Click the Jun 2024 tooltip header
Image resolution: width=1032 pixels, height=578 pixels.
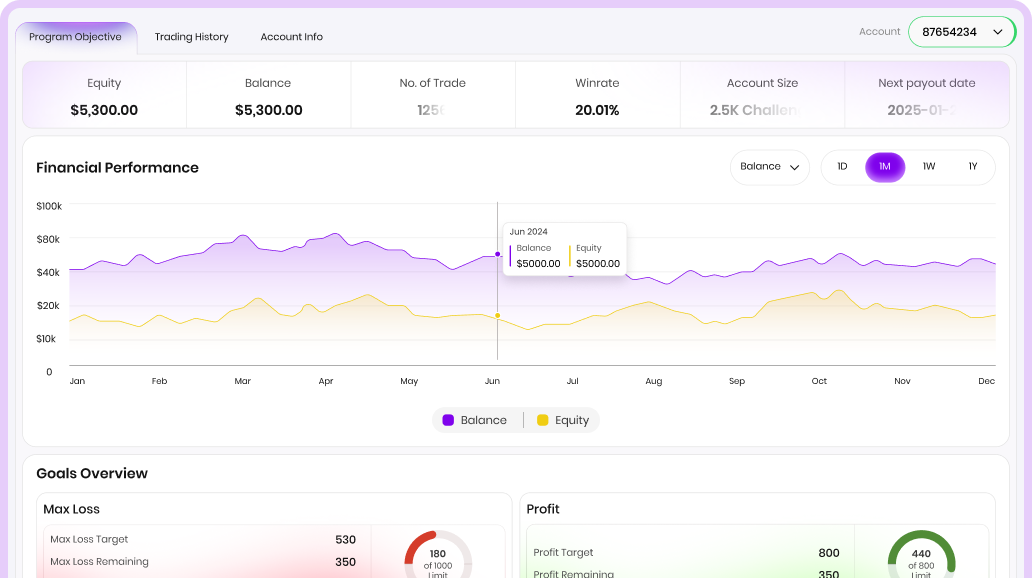click(x=529, y=232)
